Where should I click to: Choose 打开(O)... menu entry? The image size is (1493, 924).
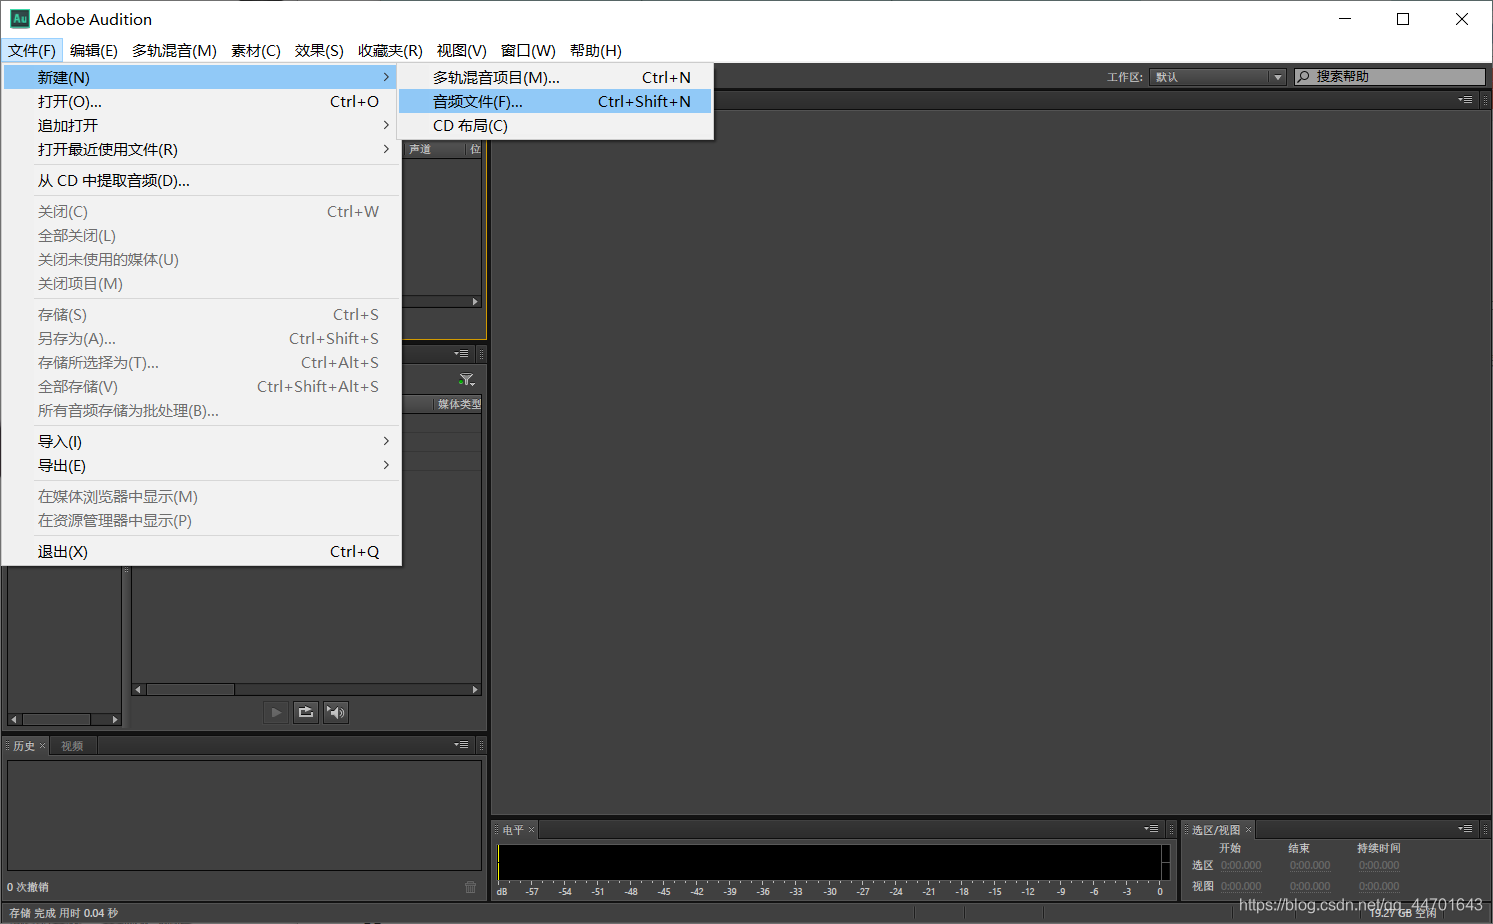[x=201, y=101]
